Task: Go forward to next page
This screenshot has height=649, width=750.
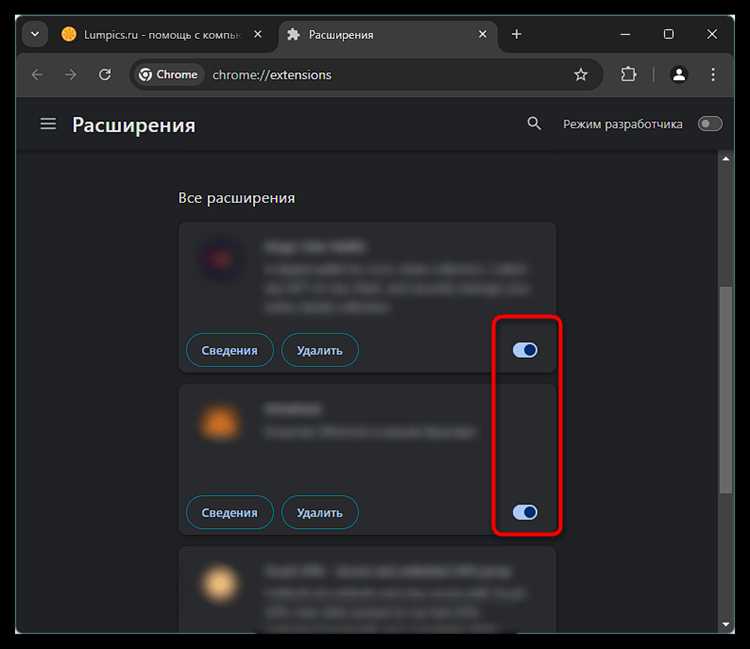Action: (x=71, y=75)
